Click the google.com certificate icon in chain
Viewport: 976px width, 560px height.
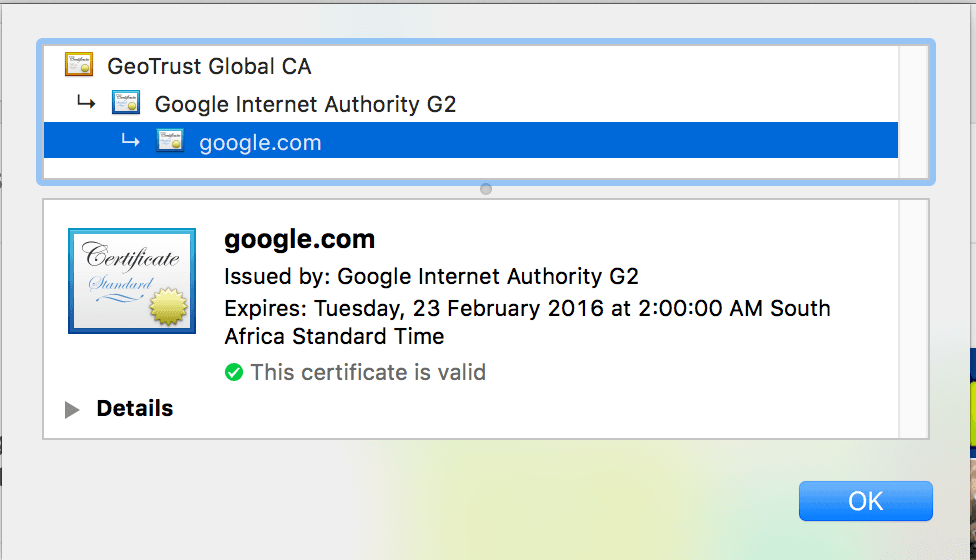pyautogui.click(x=170, y=141)
